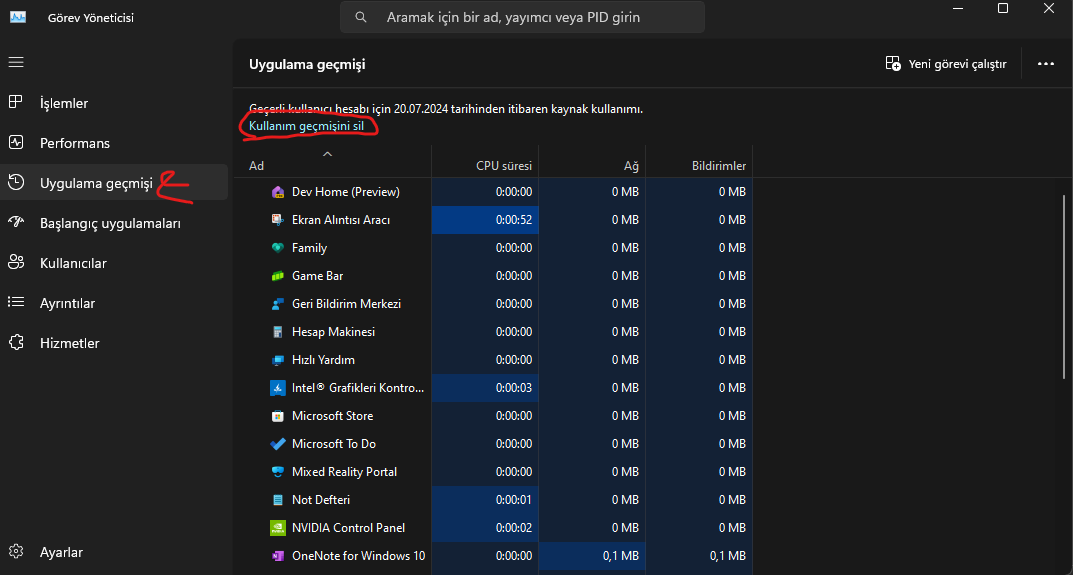Open Ayarlar at the sidebar bottom
Screen dimensions: 1073x575
[114, 552]
